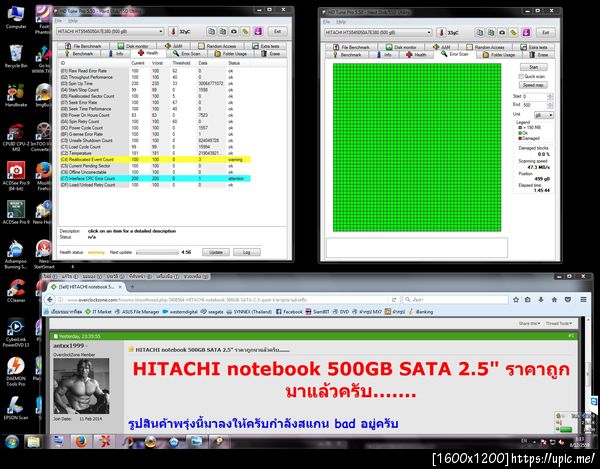This screenshot has height=469, width=600.
Task: Open Computer desktop icon
Action: point(16,17)
